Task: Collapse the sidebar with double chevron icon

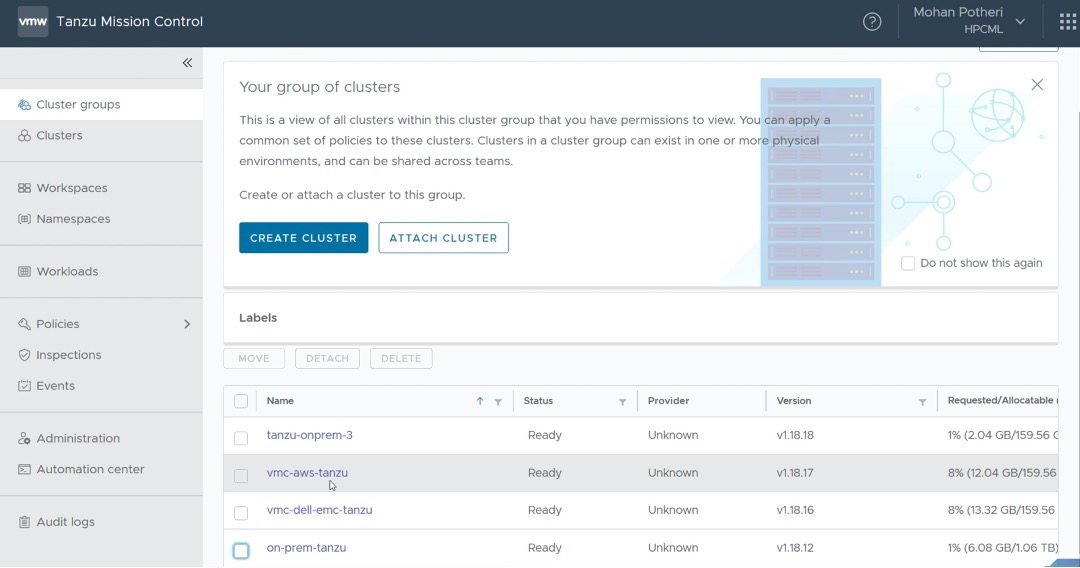Action: click(x=187, y=63)
